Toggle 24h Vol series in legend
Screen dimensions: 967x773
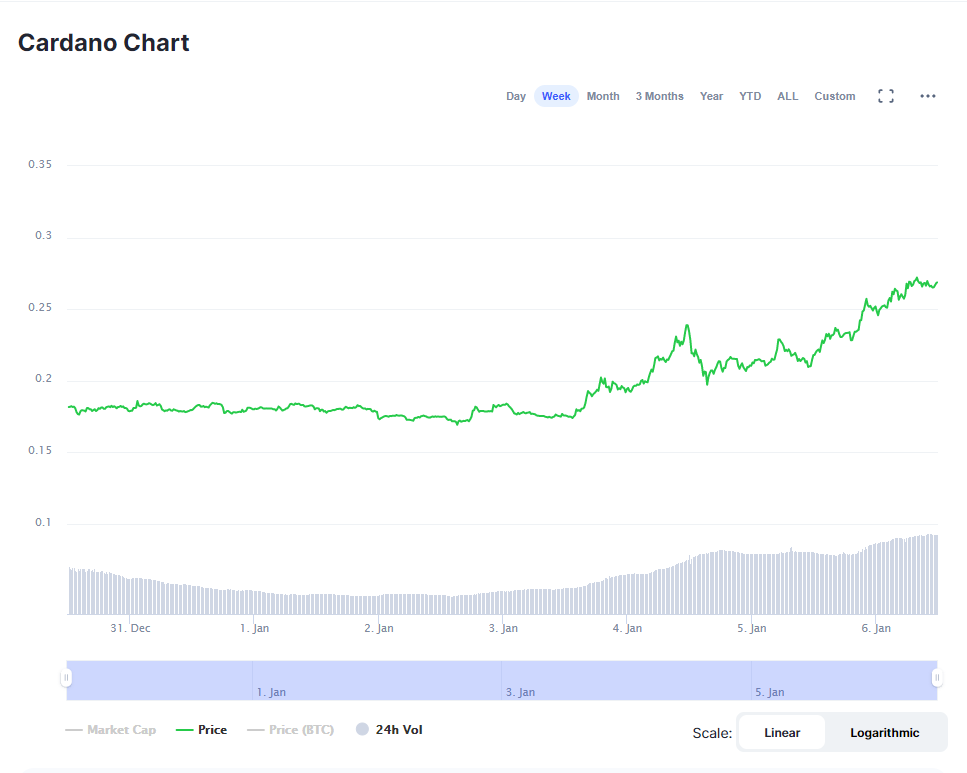point(390,730)
